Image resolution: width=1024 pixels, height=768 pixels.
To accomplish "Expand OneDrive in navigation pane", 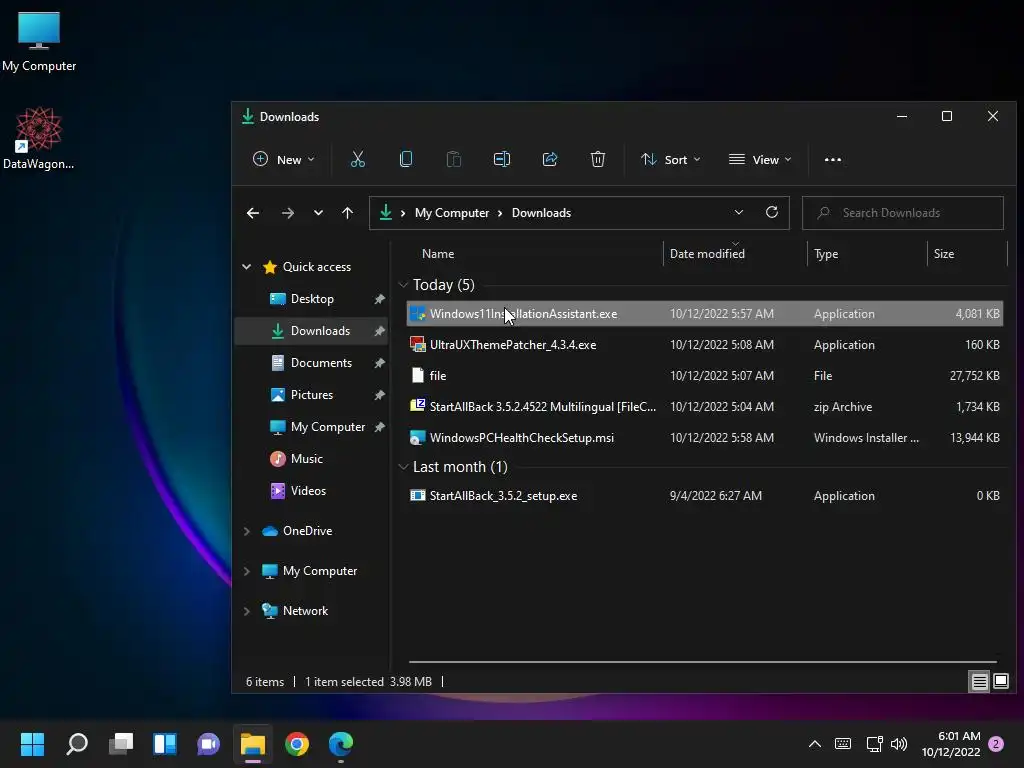I will click(x=247, y=531).
